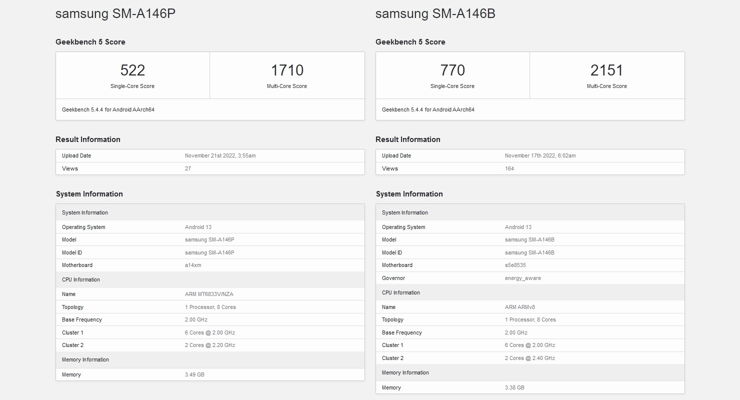Click CPU name 'ARM MT6833V/NZA'
740x400 pixels.
click(209, 294)
